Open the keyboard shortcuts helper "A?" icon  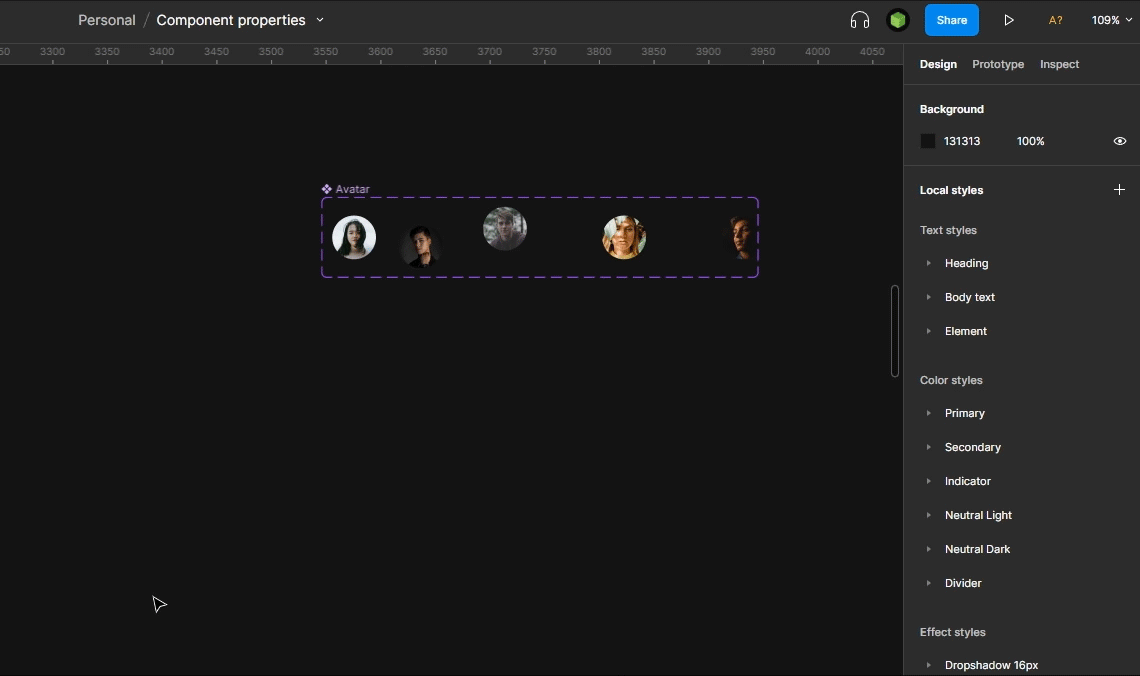tap(1054, 19)
